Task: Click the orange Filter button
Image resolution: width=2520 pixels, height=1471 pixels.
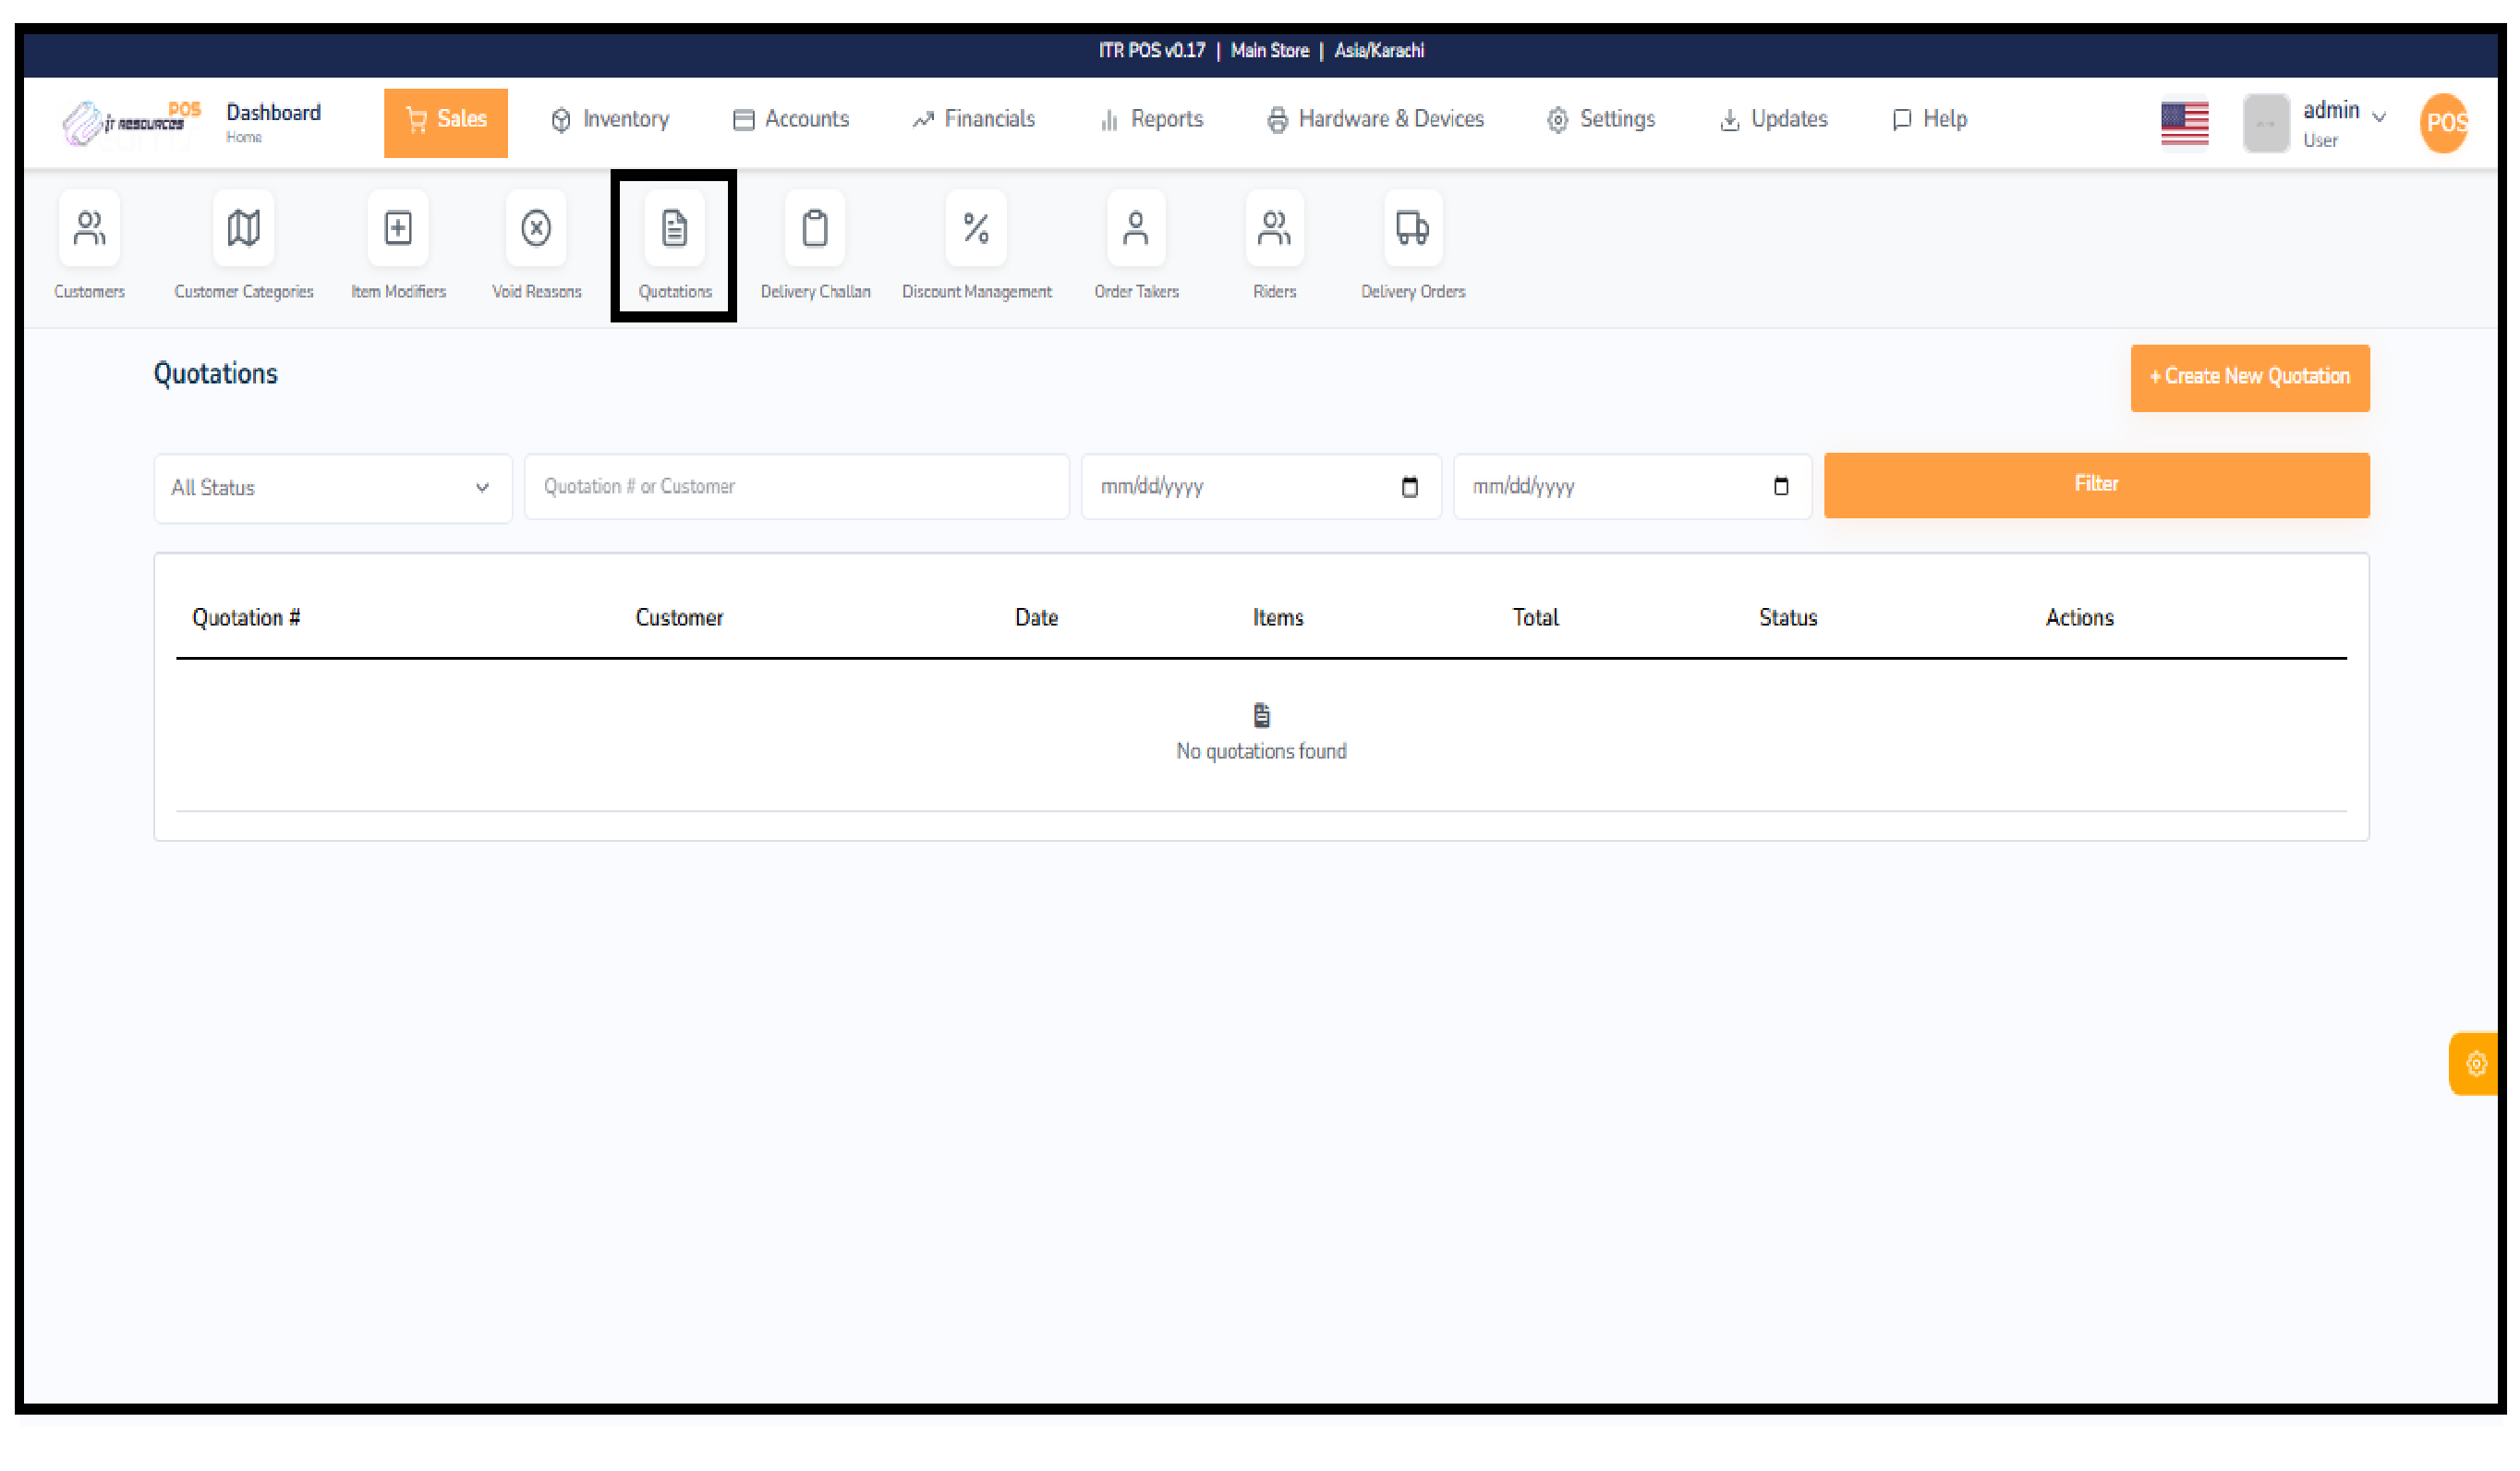Action: coord(2095,485)
